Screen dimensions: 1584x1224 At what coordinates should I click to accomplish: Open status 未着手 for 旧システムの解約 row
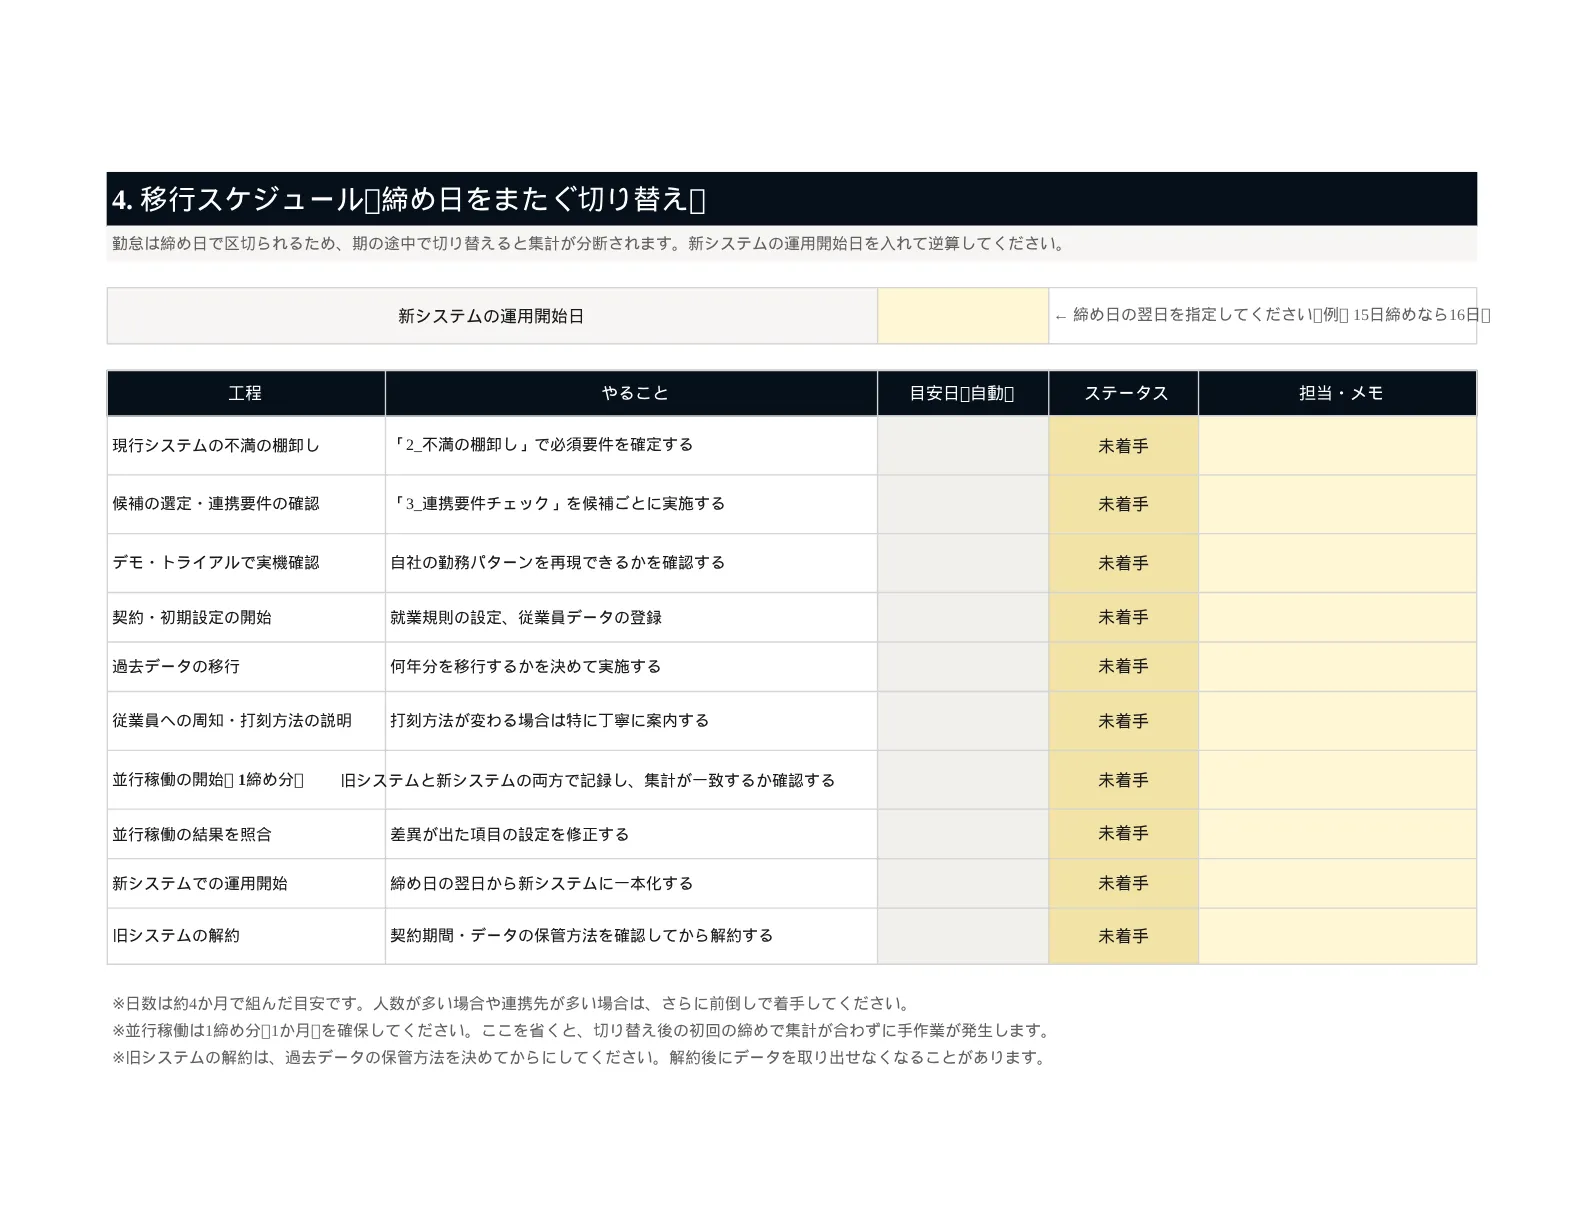pyautogui.click(x=1124, y=936)
